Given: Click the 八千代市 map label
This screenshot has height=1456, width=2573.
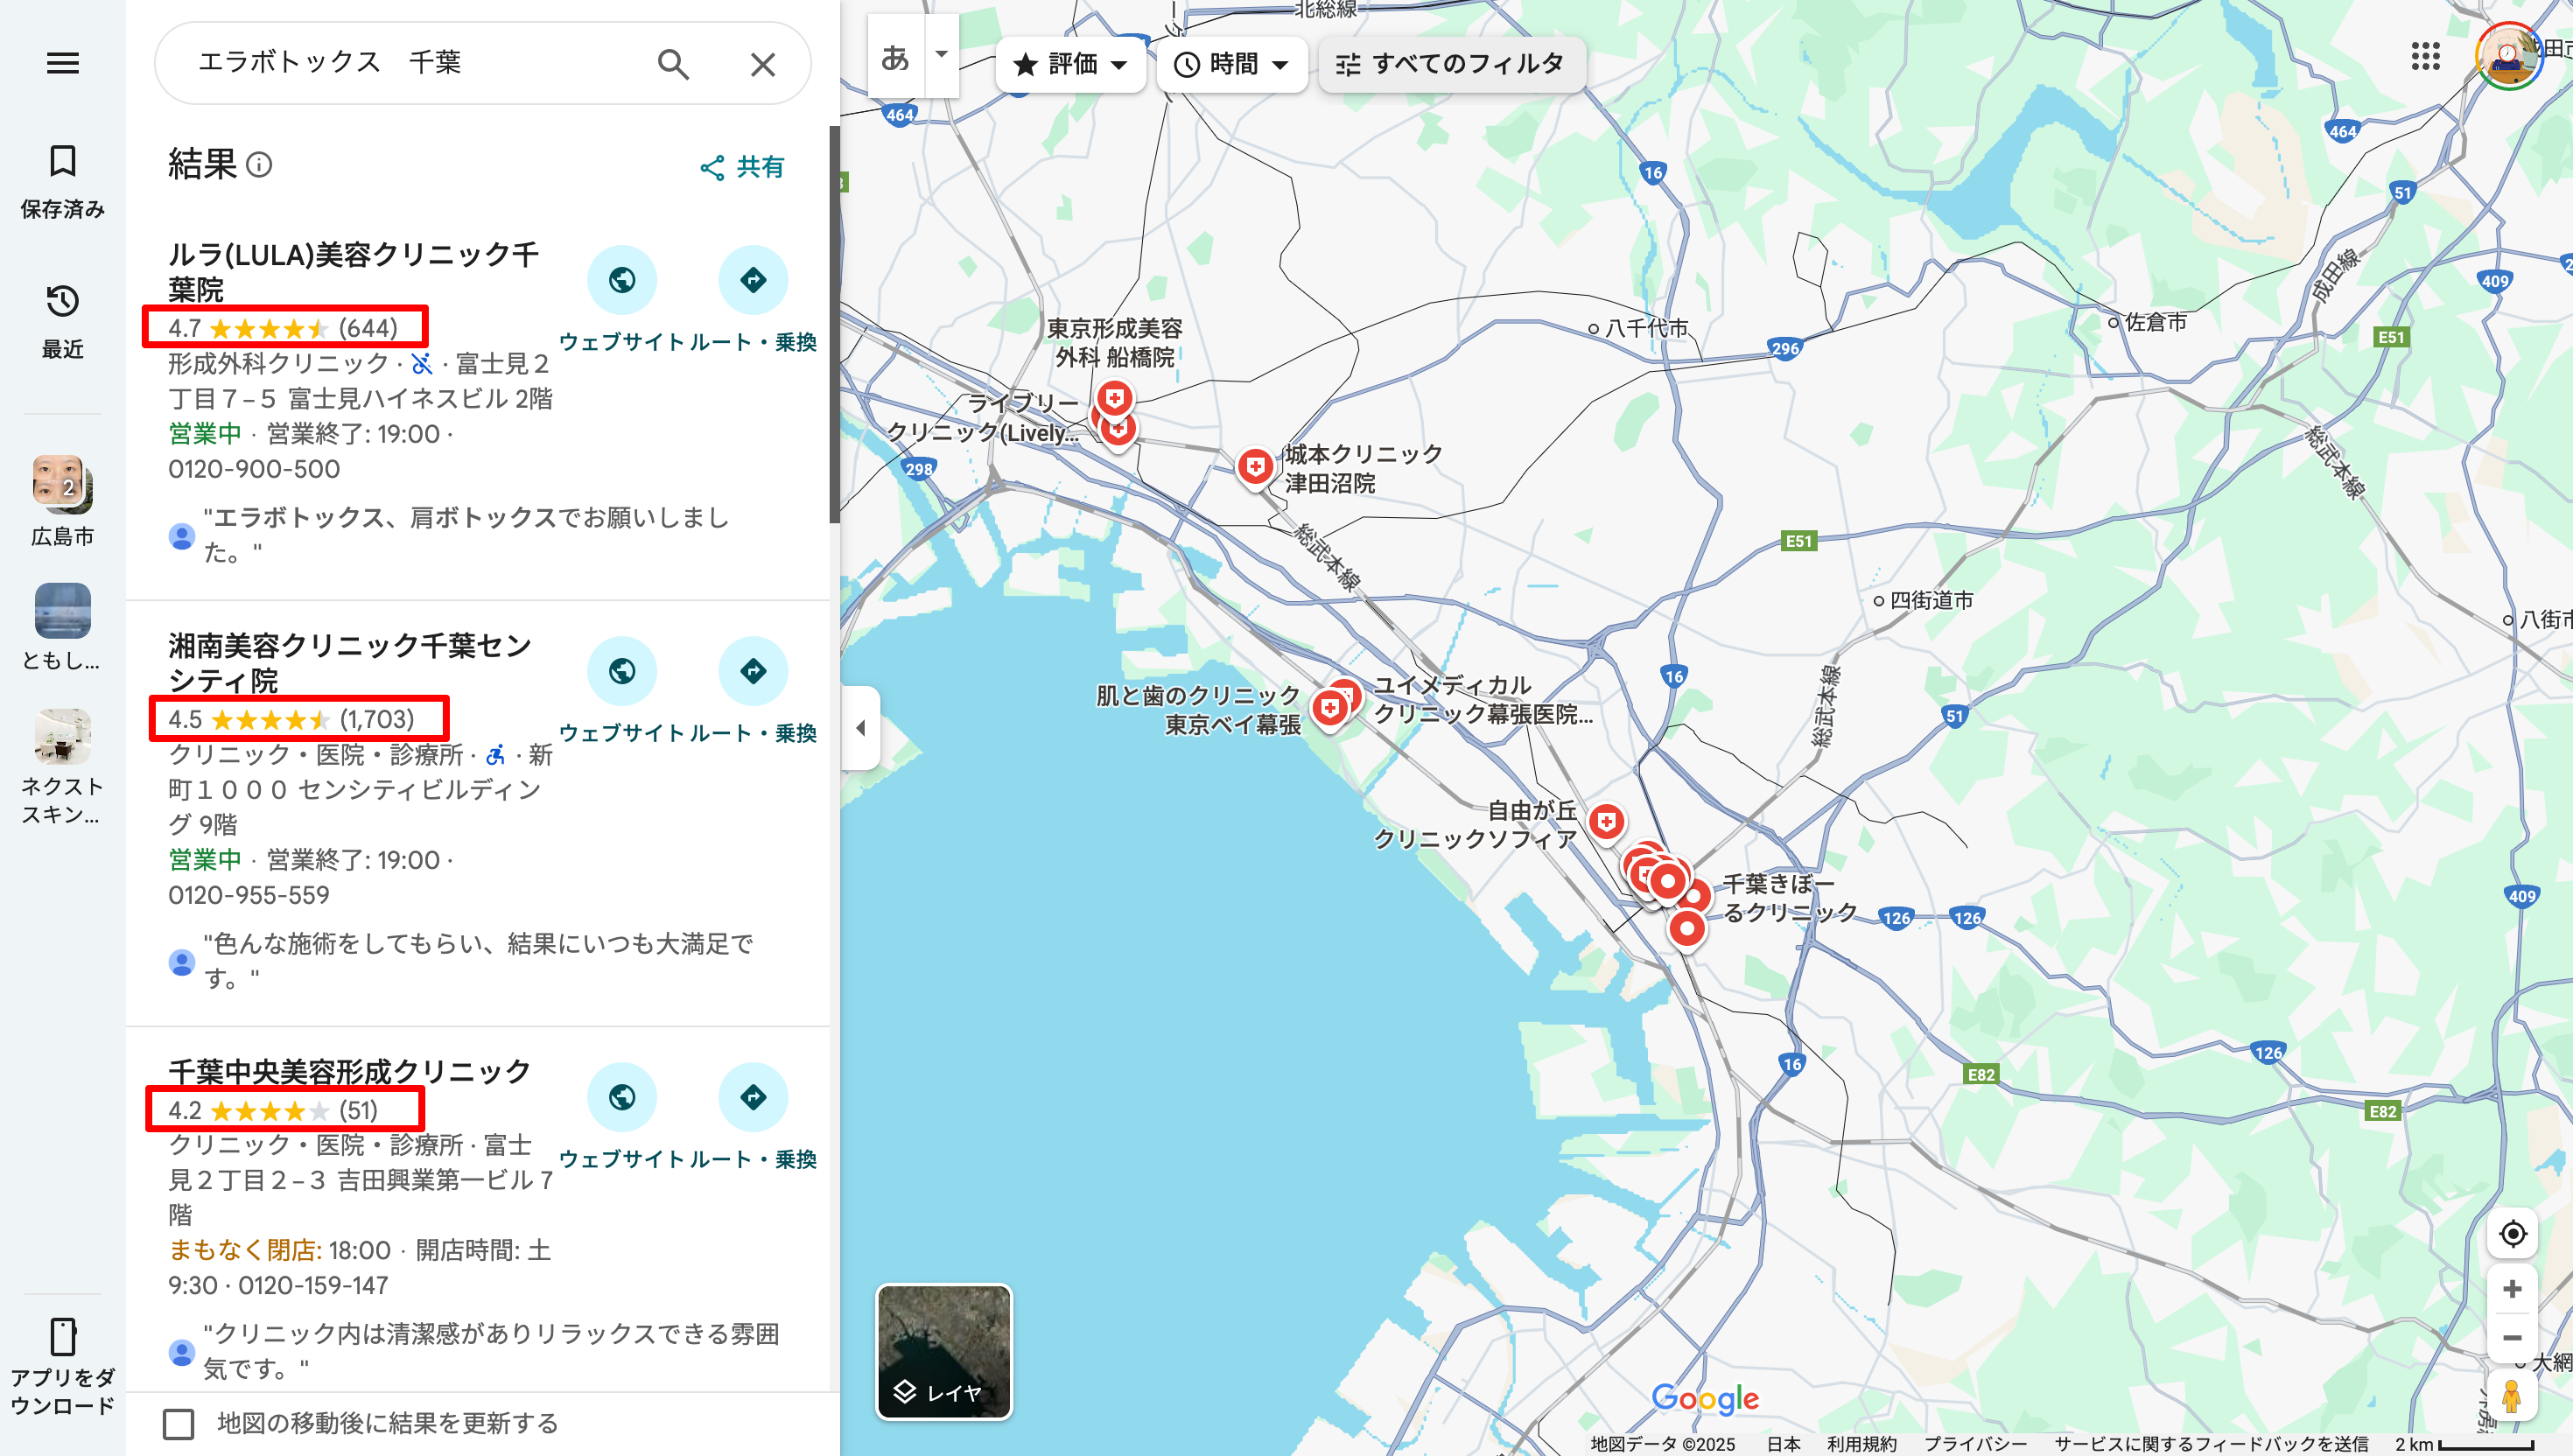Looking at the screenshot, I should 1645,328.
